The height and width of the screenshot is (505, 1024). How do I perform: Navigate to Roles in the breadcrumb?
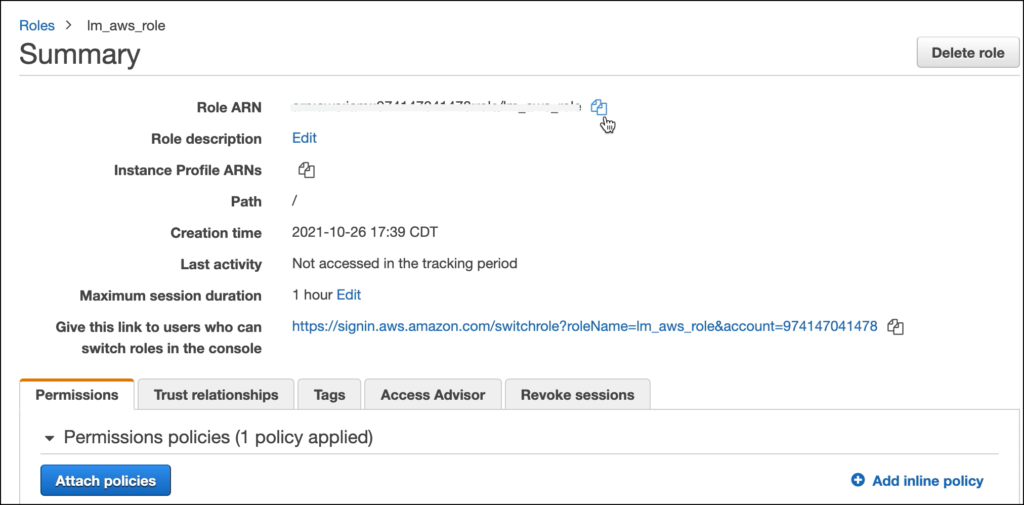[x=37, y=26]
